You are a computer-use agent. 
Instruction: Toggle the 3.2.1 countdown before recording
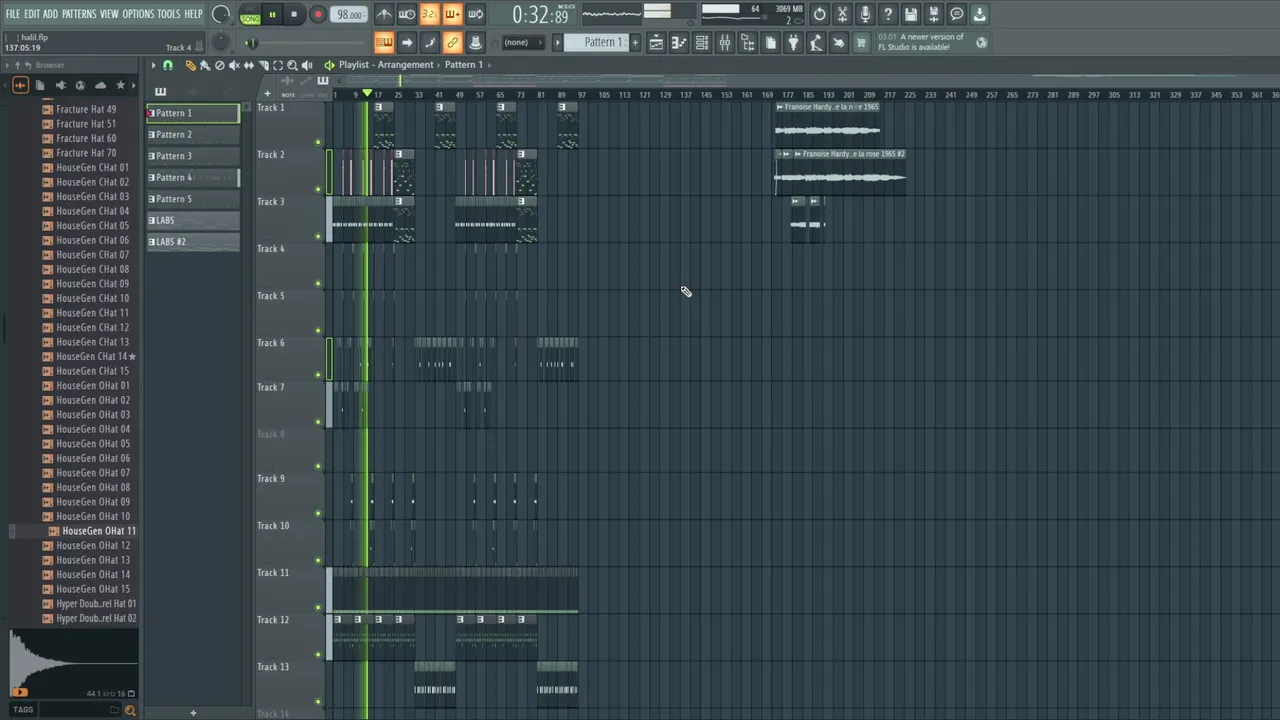pos(429,14)
